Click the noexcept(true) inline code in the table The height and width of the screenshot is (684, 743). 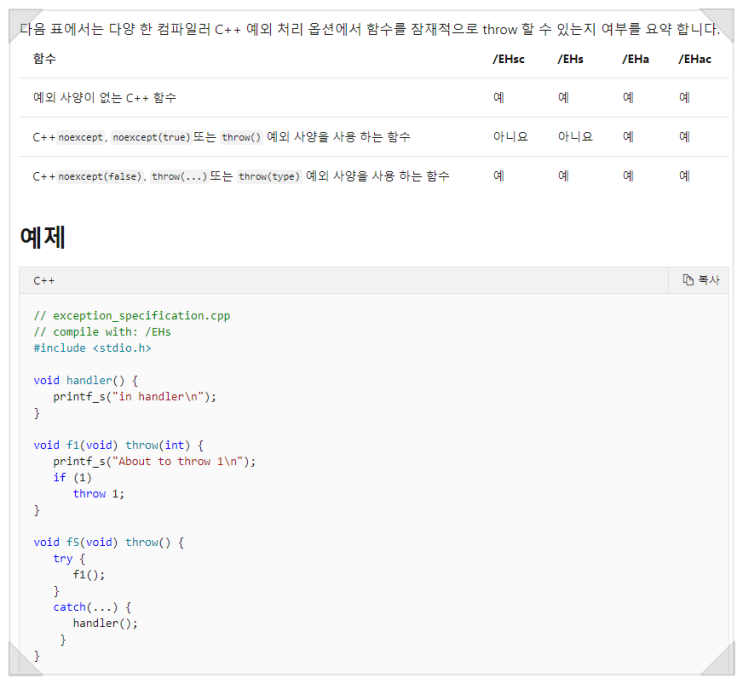tap(151, 137)
